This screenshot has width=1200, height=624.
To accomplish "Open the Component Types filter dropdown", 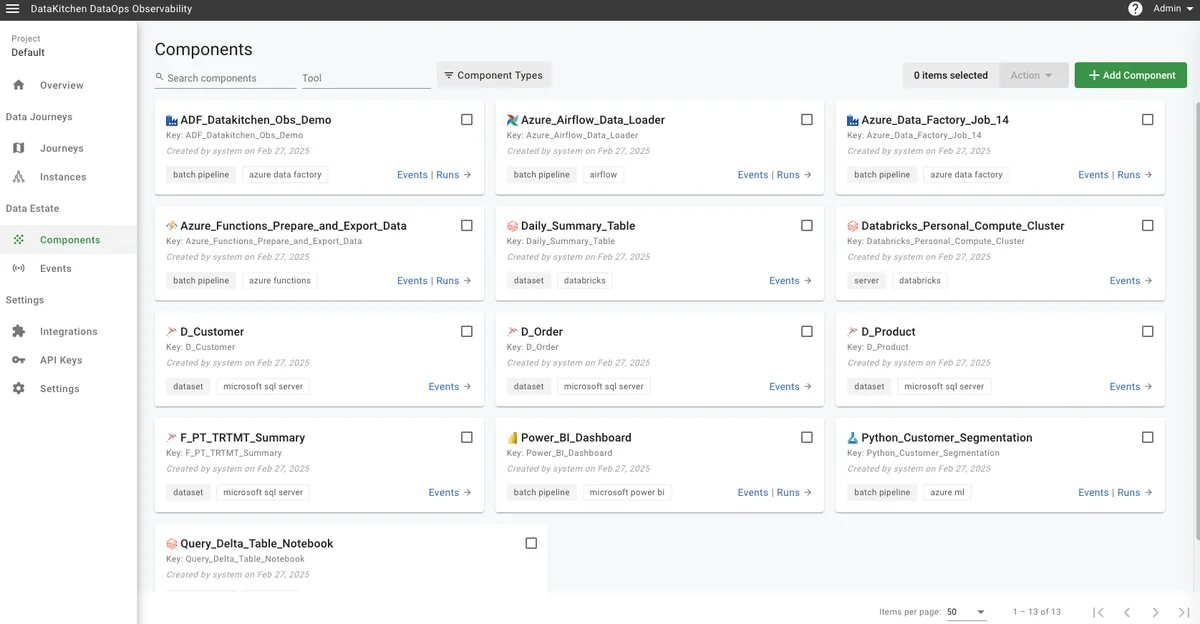I will pos(494,75).
